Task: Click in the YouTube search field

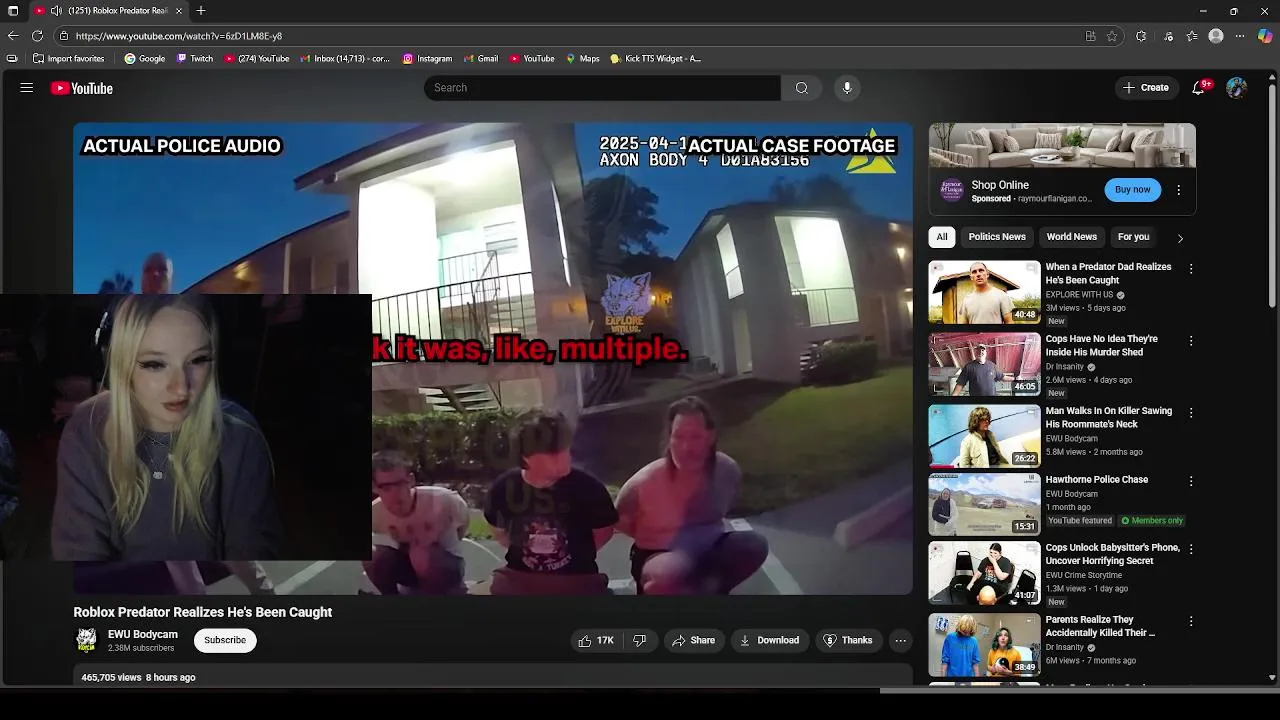Action: pos(602,88)
